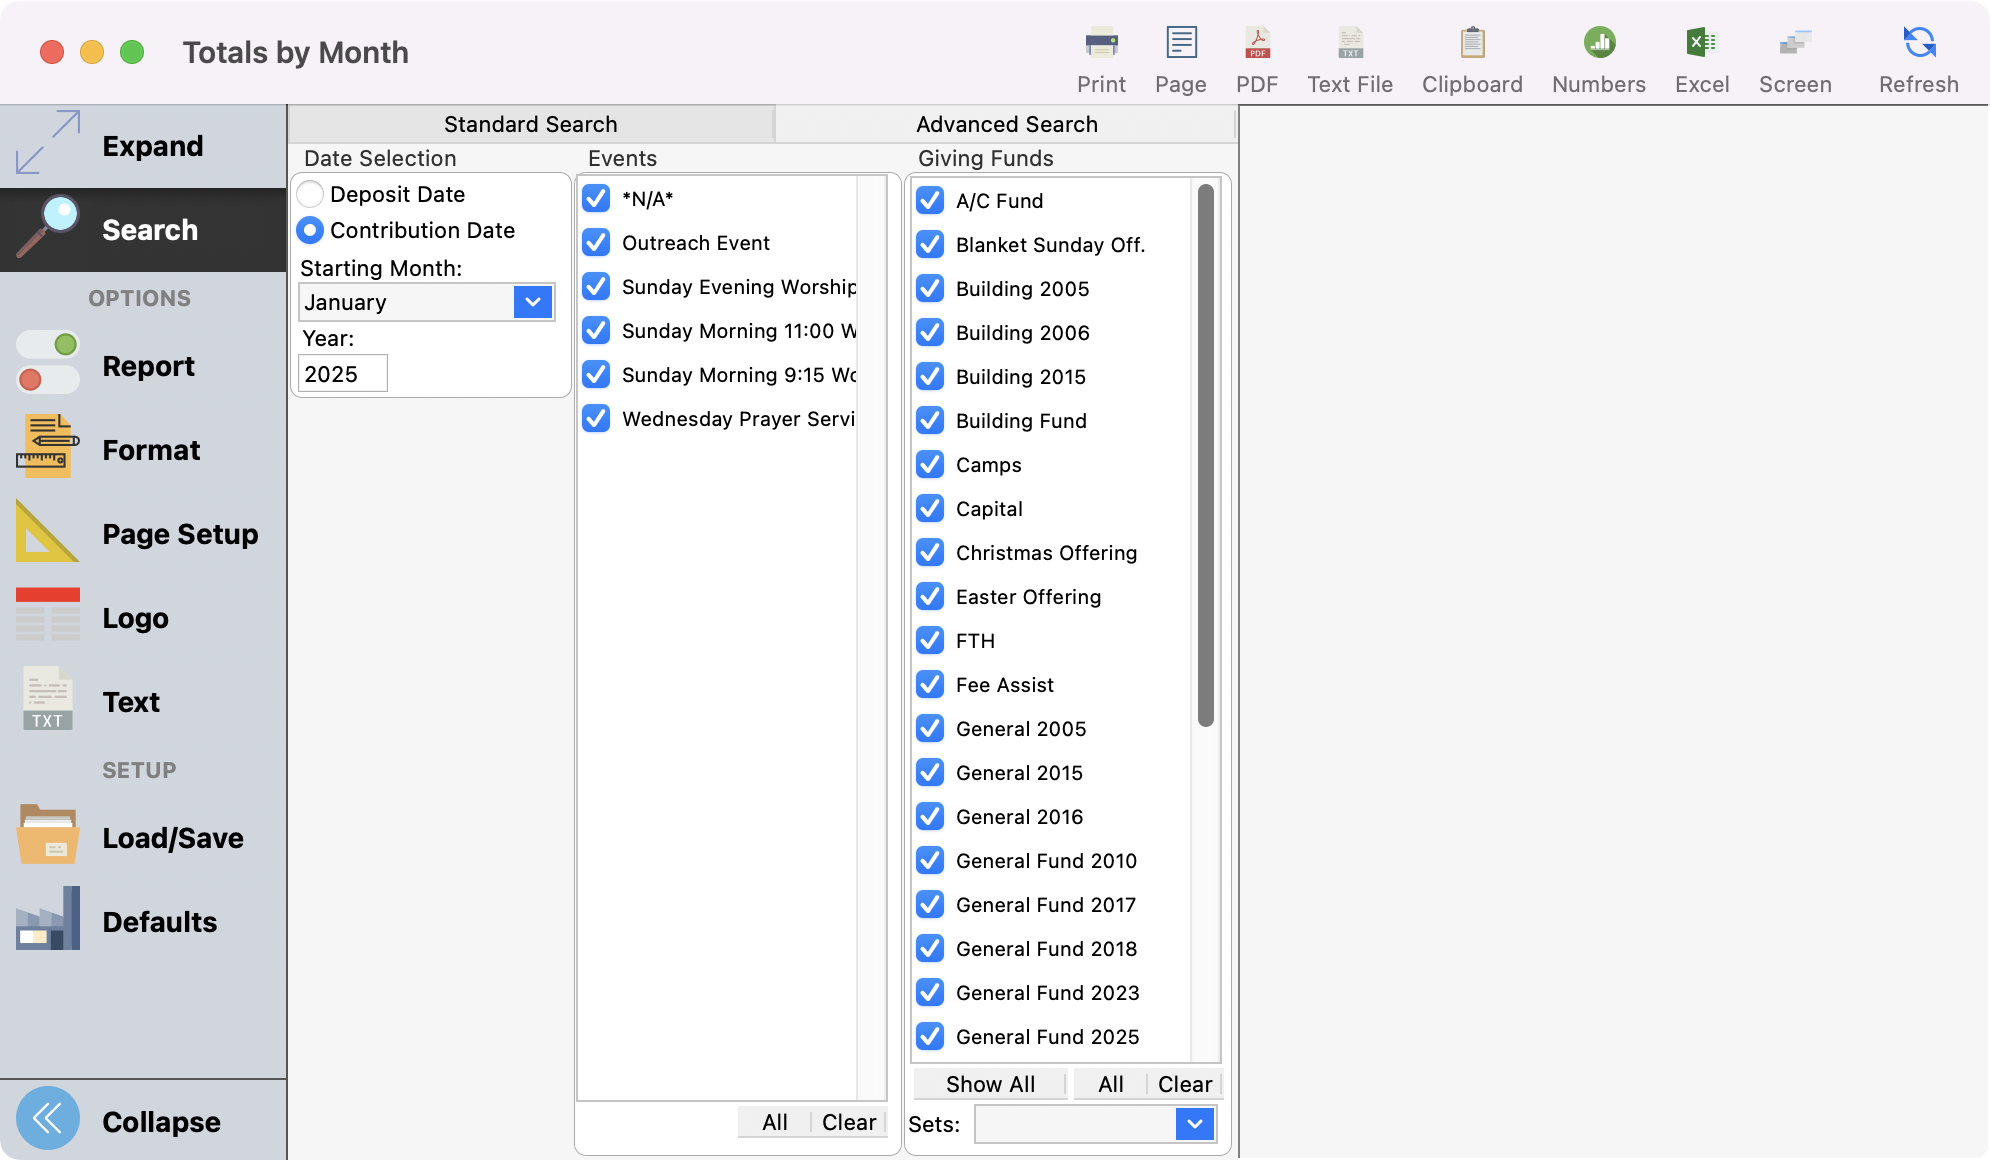Click the Show All funds button
This screenshot has width=1990, height=1160.
(990, 1084)
